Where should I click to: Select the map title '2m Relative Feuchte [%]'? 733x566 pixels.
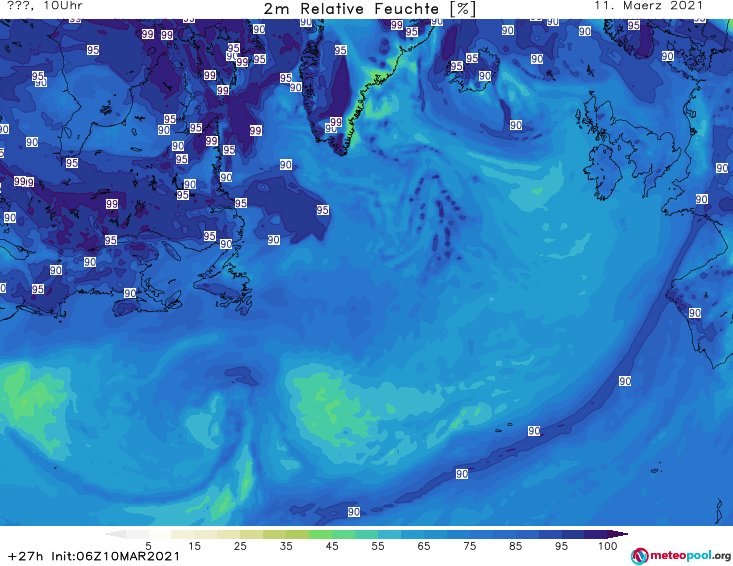(369, 9)
